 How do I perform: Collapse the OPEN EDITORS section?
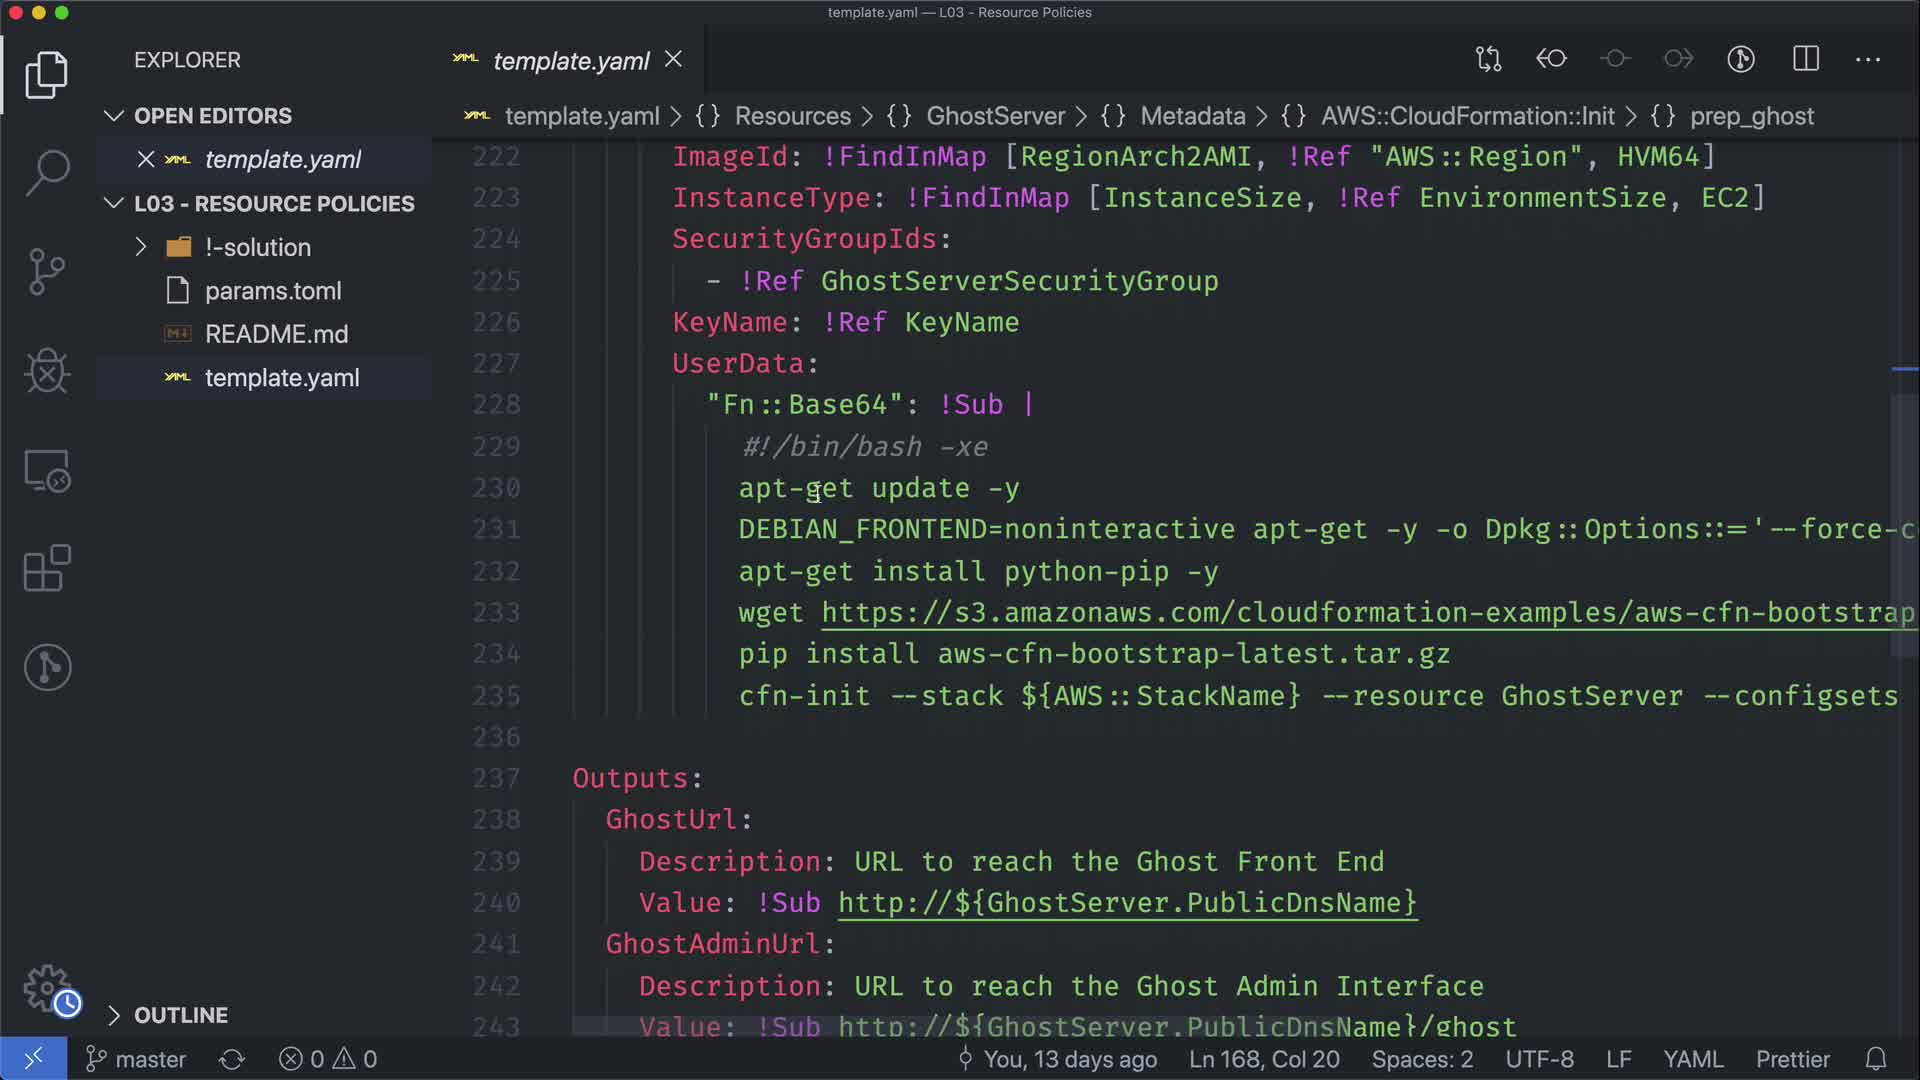tap(114, 116)
